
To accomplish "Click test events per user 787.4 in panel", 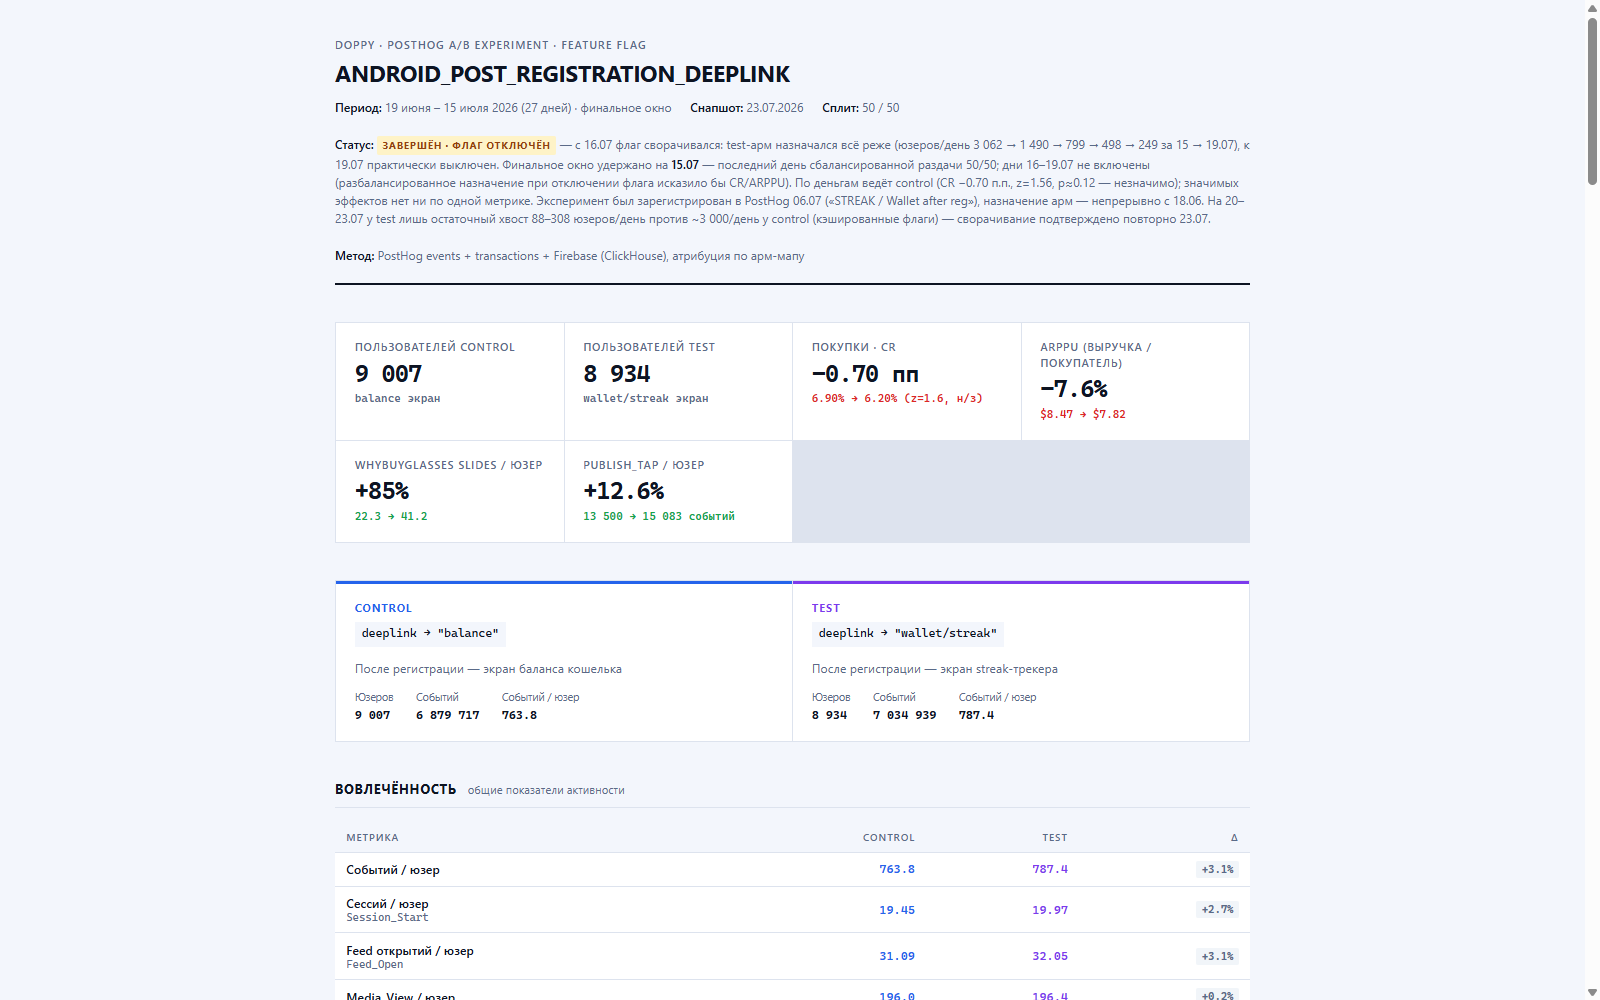I will (x=976, y=715).
